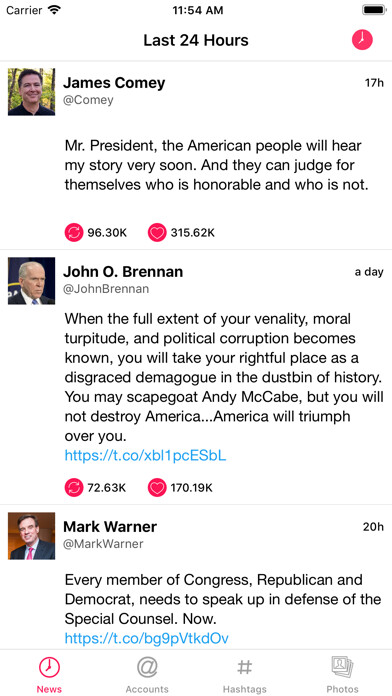Select the @MarkWarner handle
This screenshot has height=696, width=392.
[103, 544]
